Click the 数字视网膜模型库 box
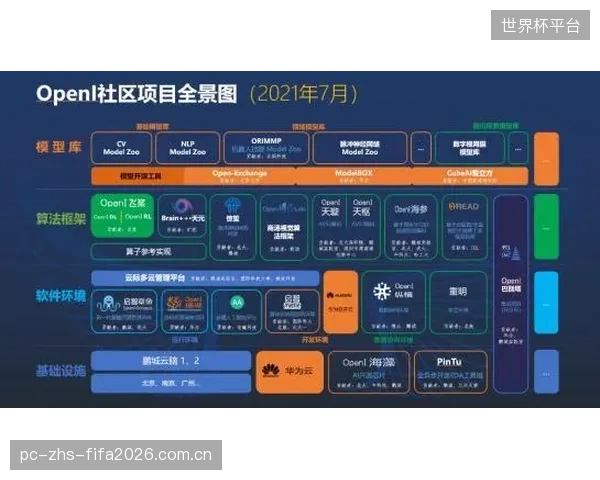The image size is (600, 480). pos(470,148)
